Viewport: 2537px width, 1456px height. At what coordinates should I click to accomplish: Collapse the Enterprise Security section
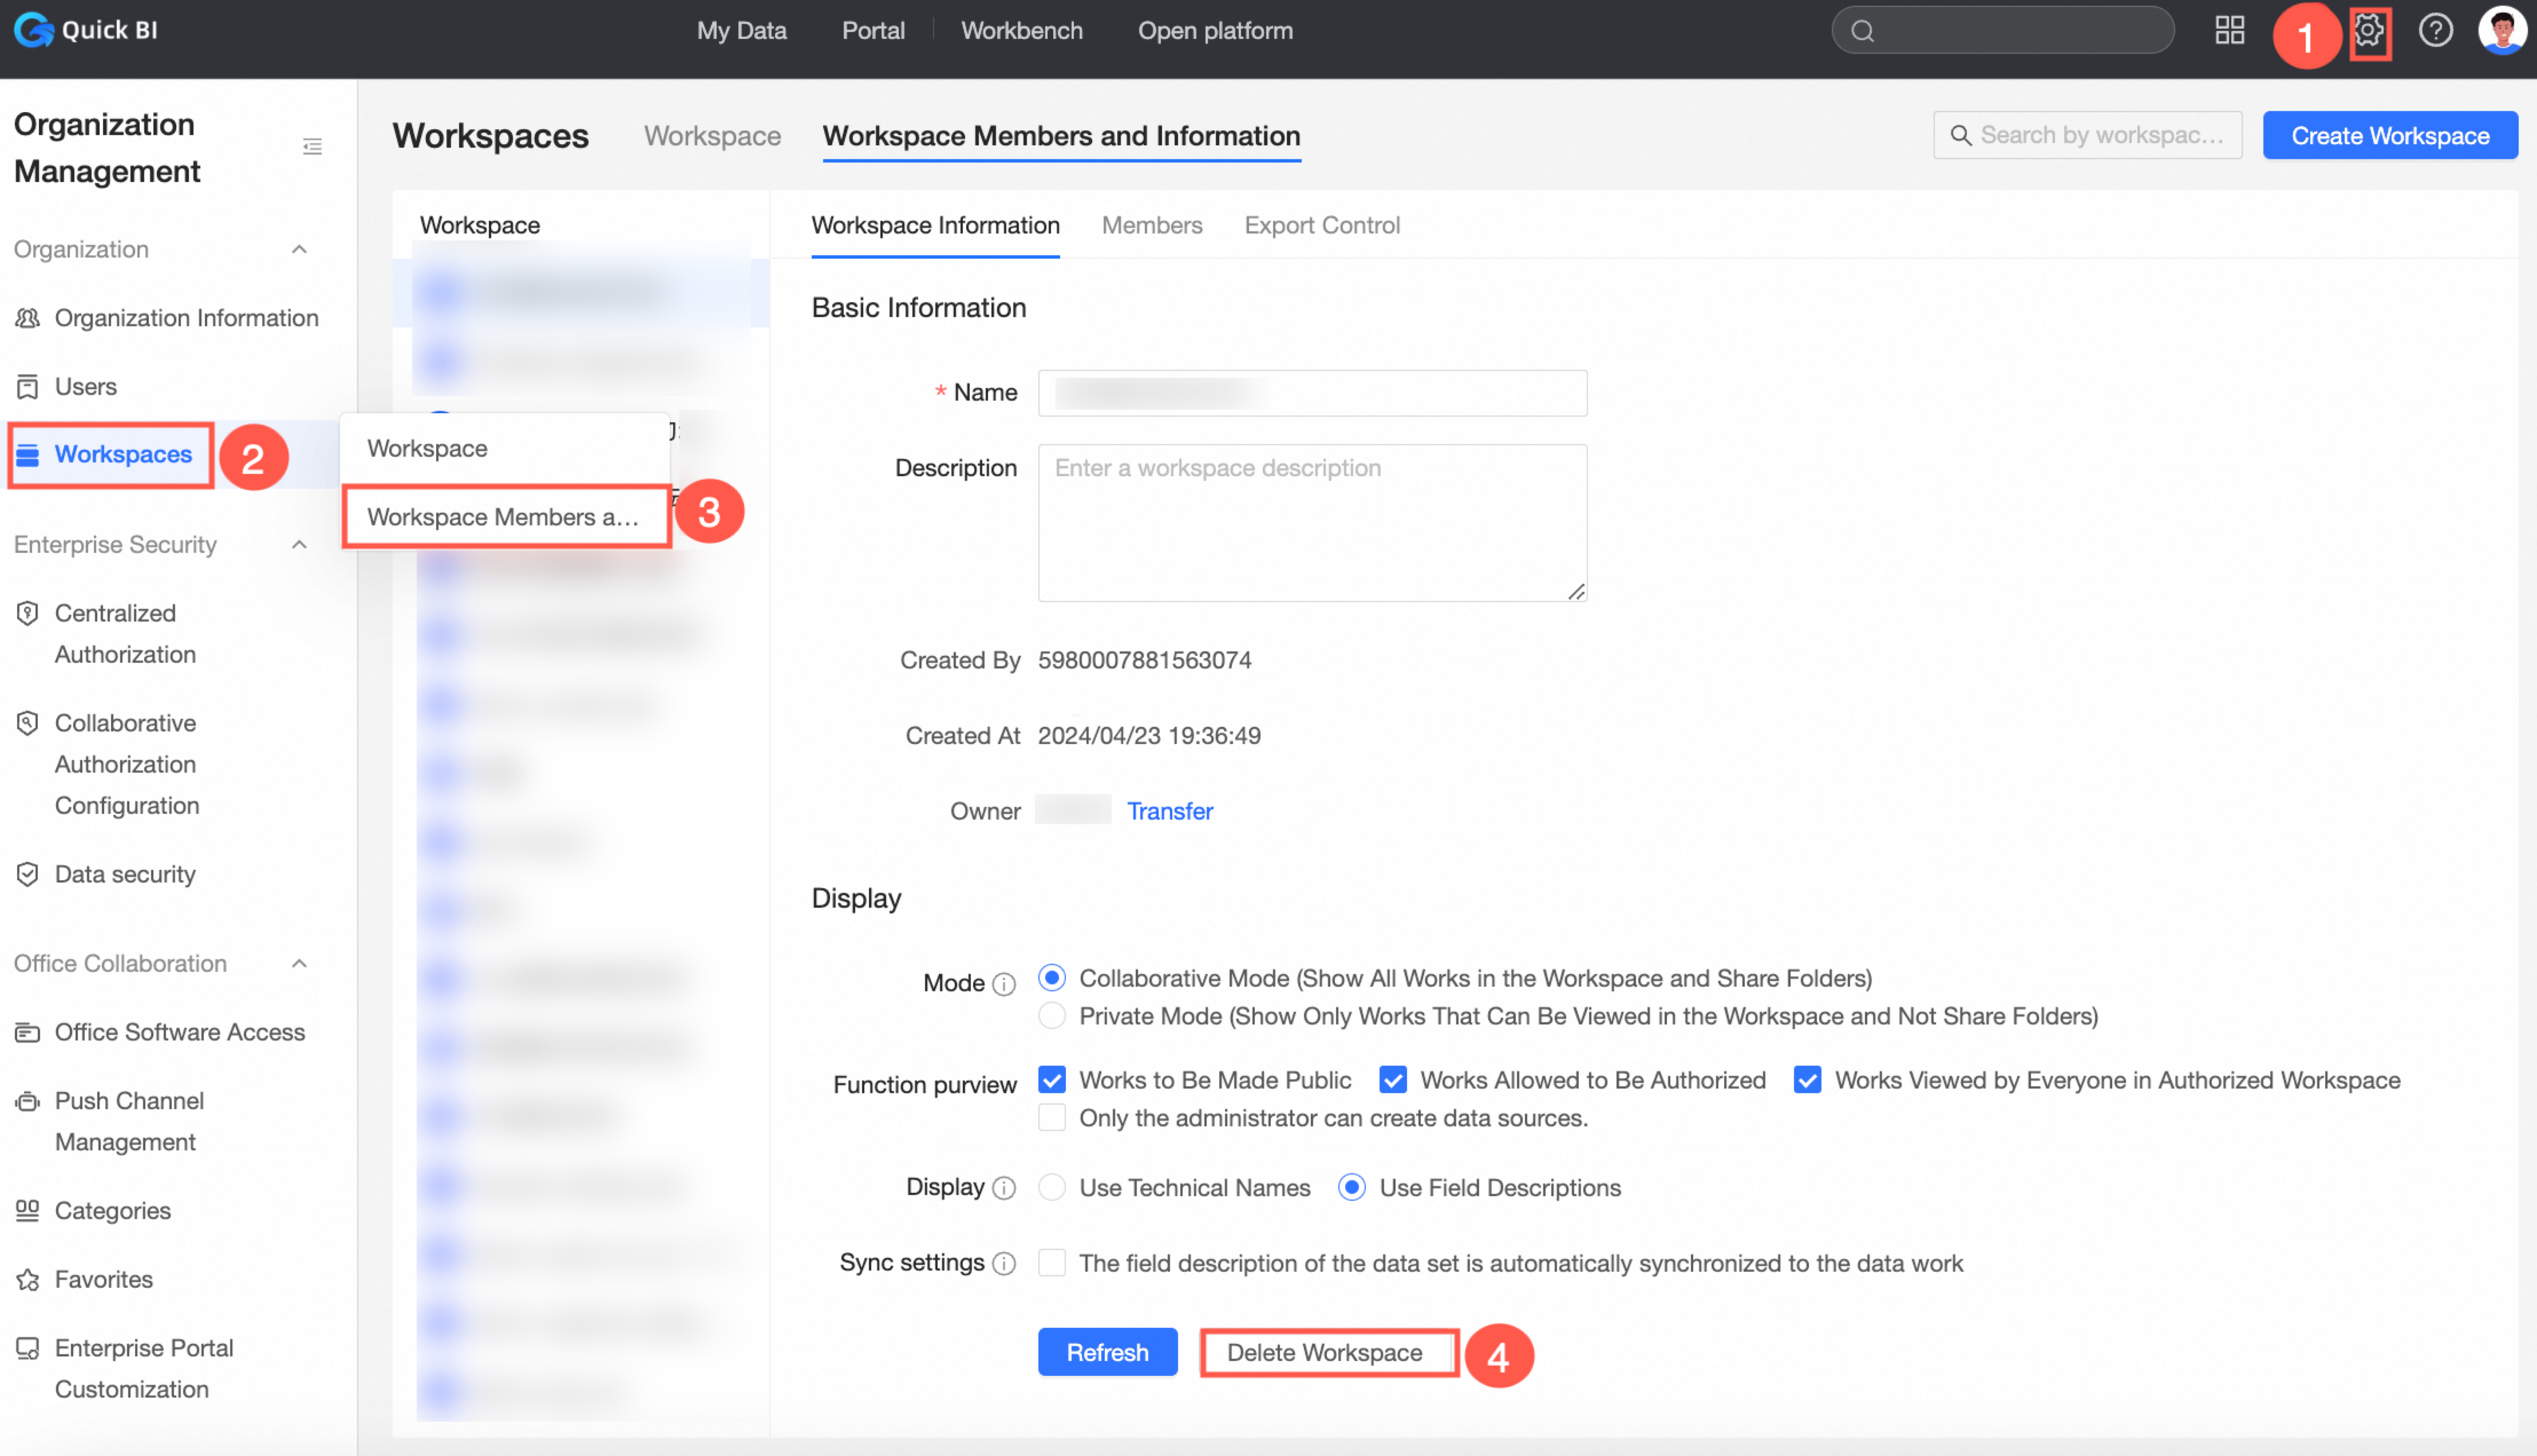[299, 545]
